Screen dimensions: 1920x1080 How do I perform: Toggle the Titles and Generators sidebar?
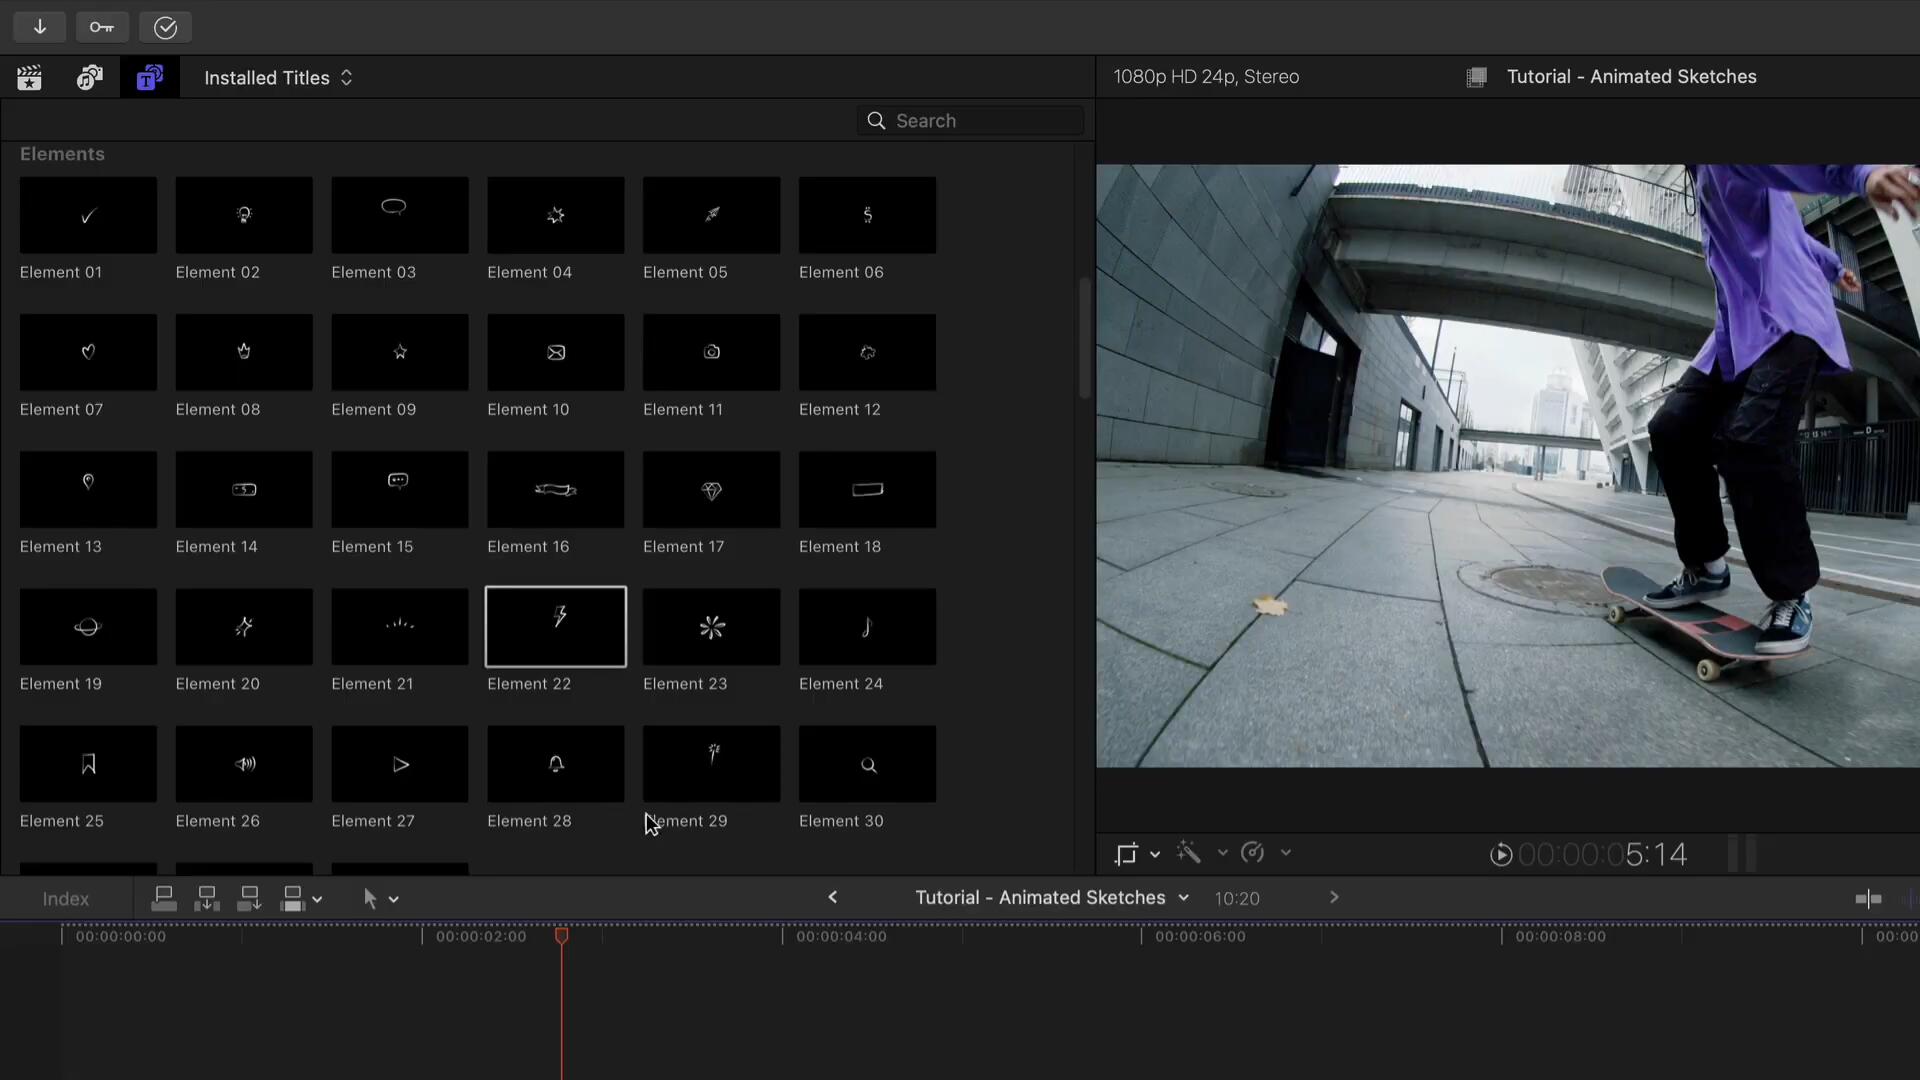click(x=150, y=78)
